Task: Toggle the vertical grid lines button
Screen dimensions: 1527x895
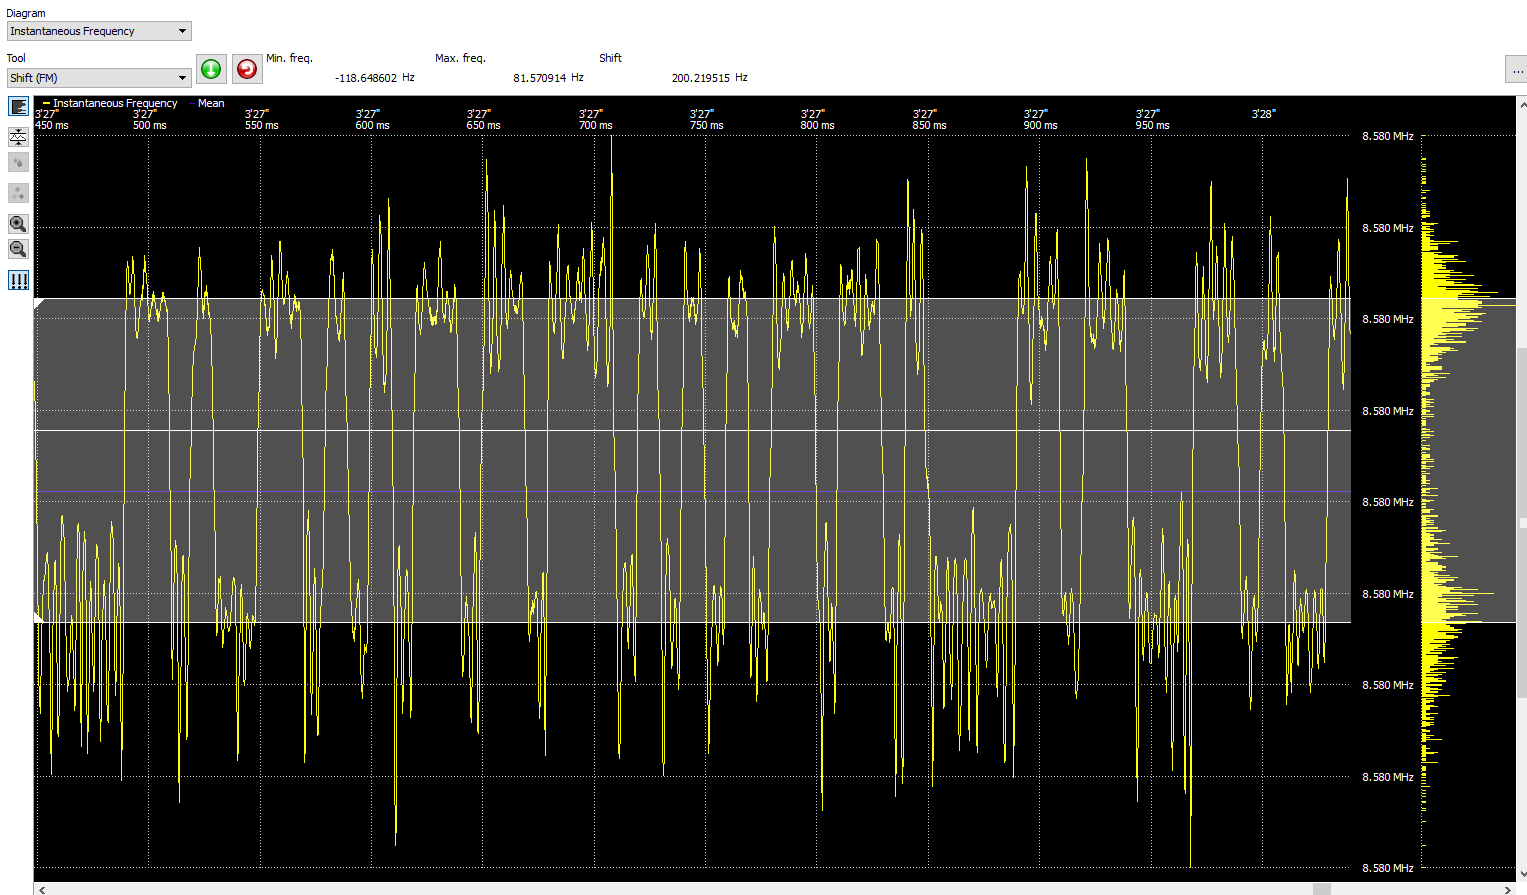Action: click(x=18, y=280)
